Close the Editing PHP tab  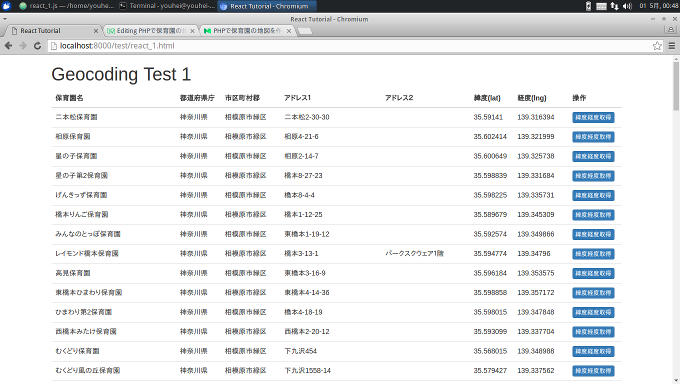(x=192, y=31)
